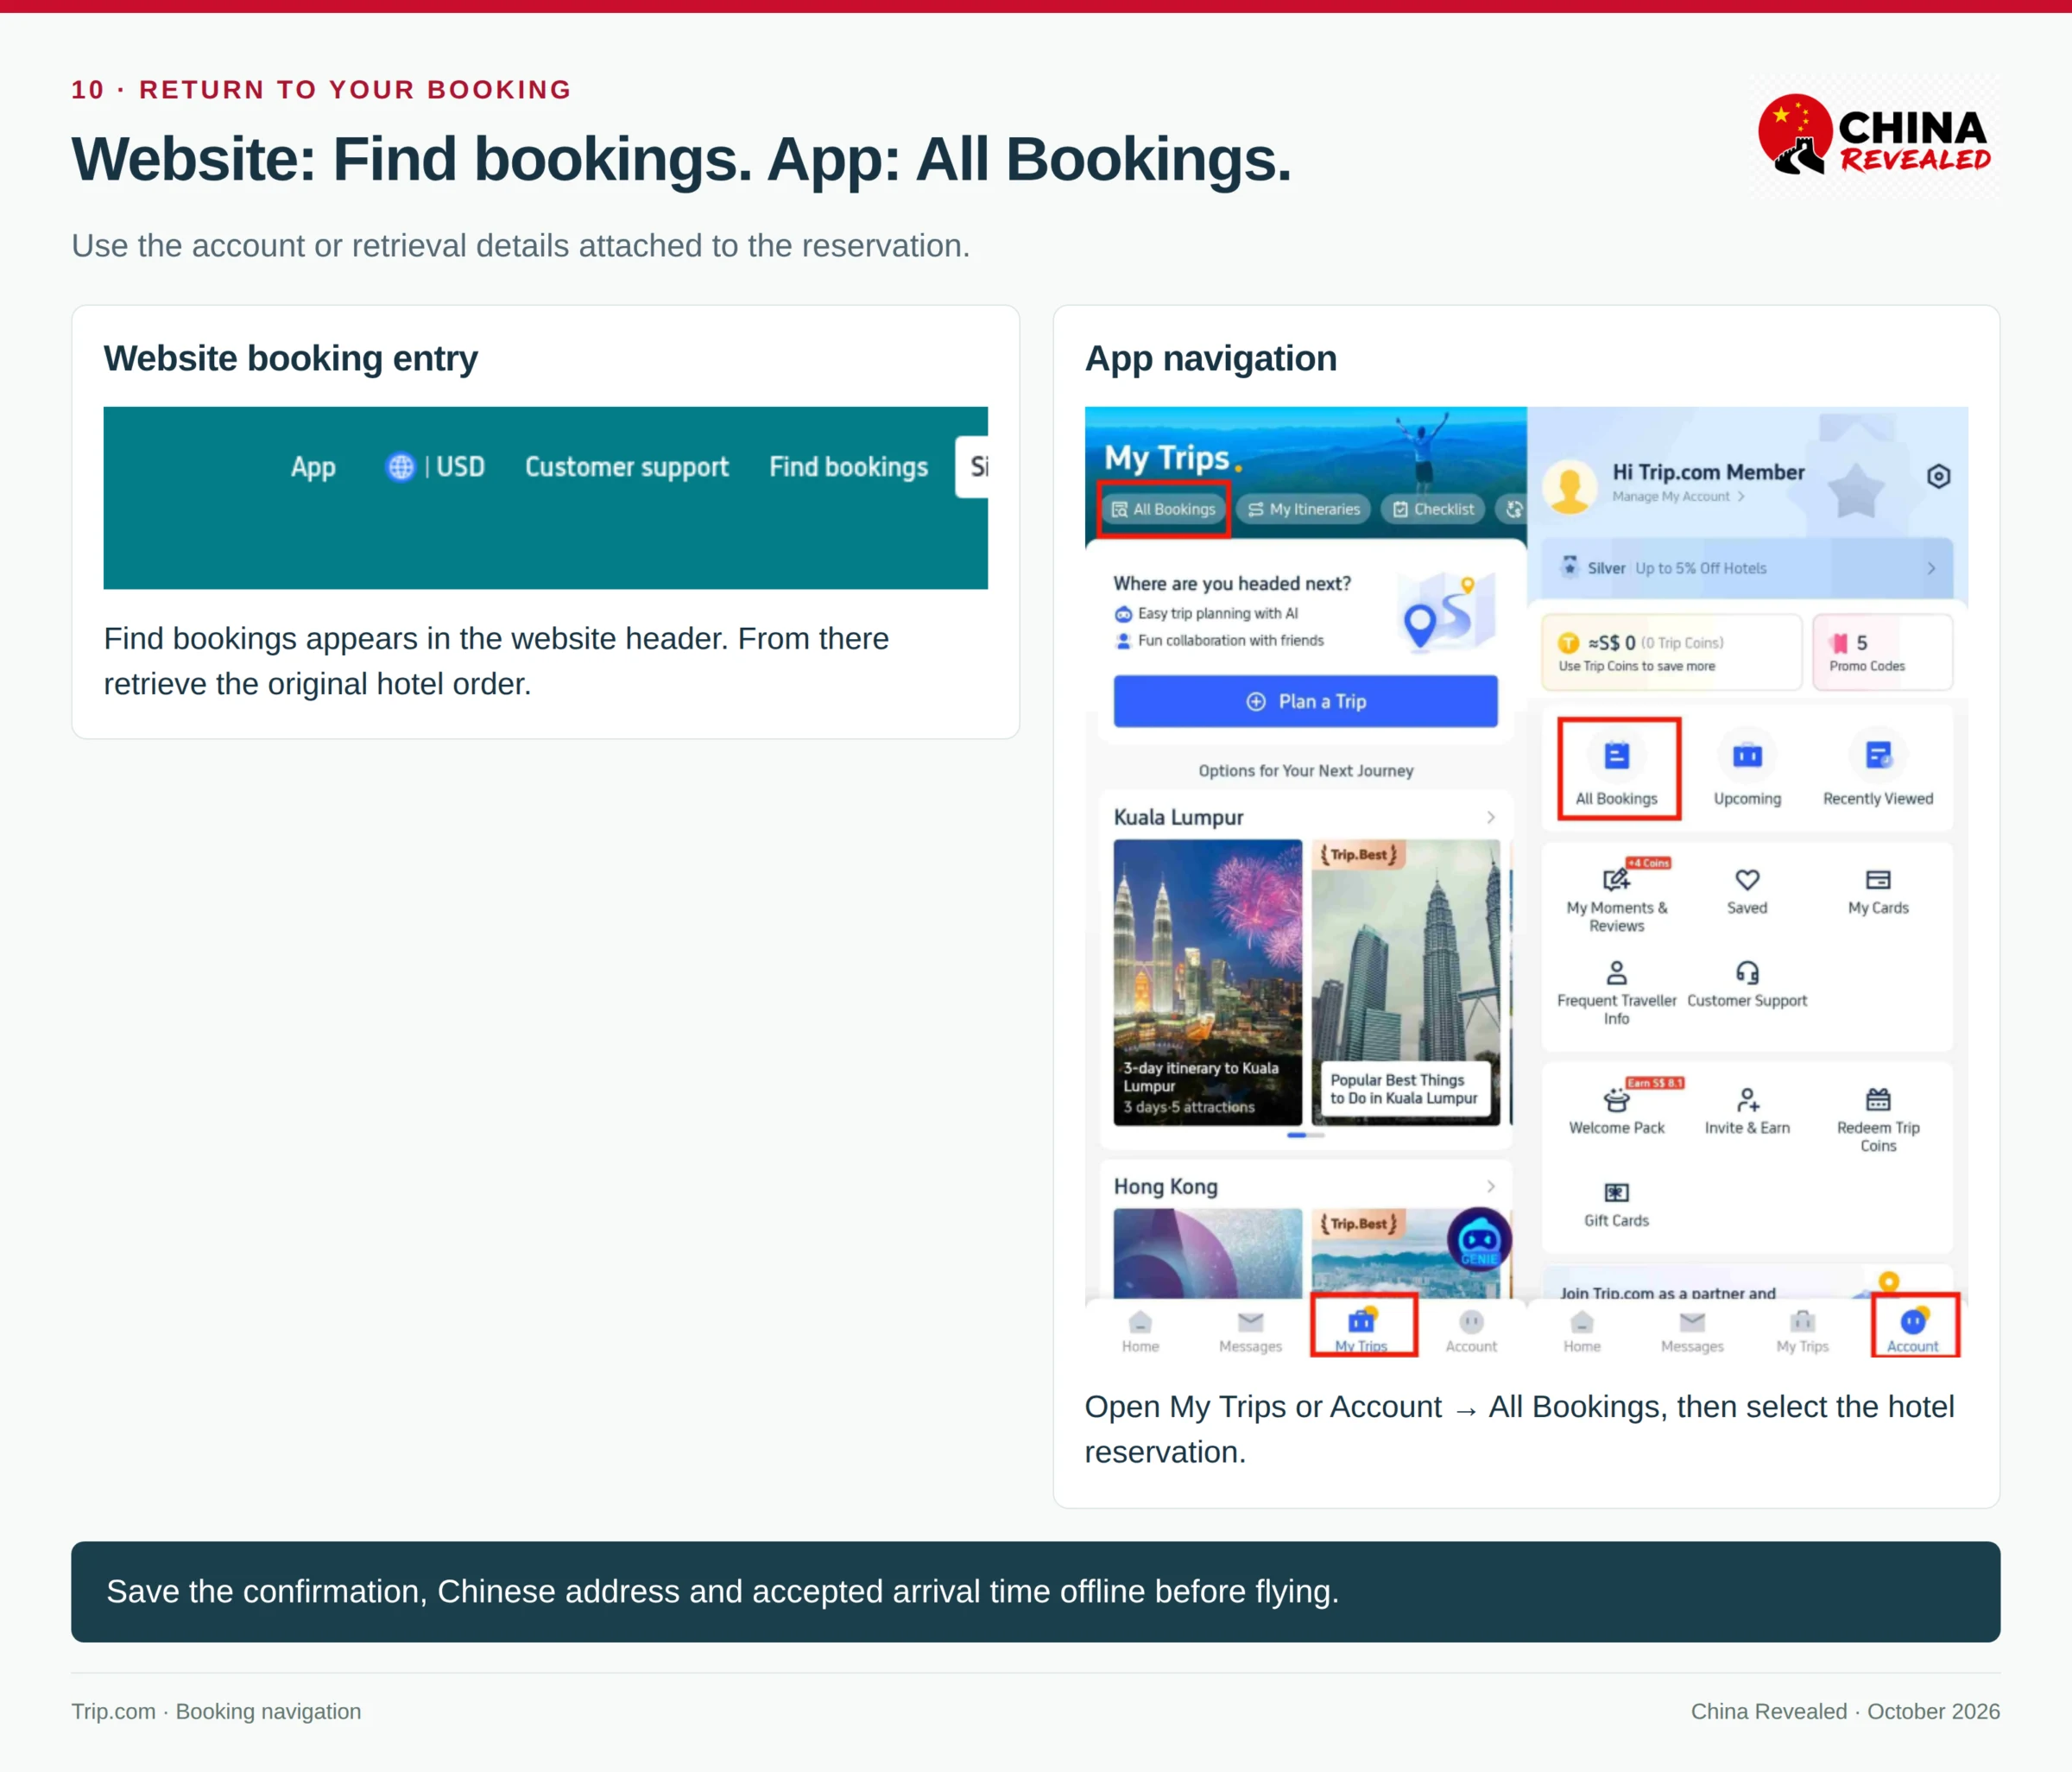This screenshot has width=2072, height=1772.
Task: Open the Trip Coins balance card
Action: point(1671,652)
